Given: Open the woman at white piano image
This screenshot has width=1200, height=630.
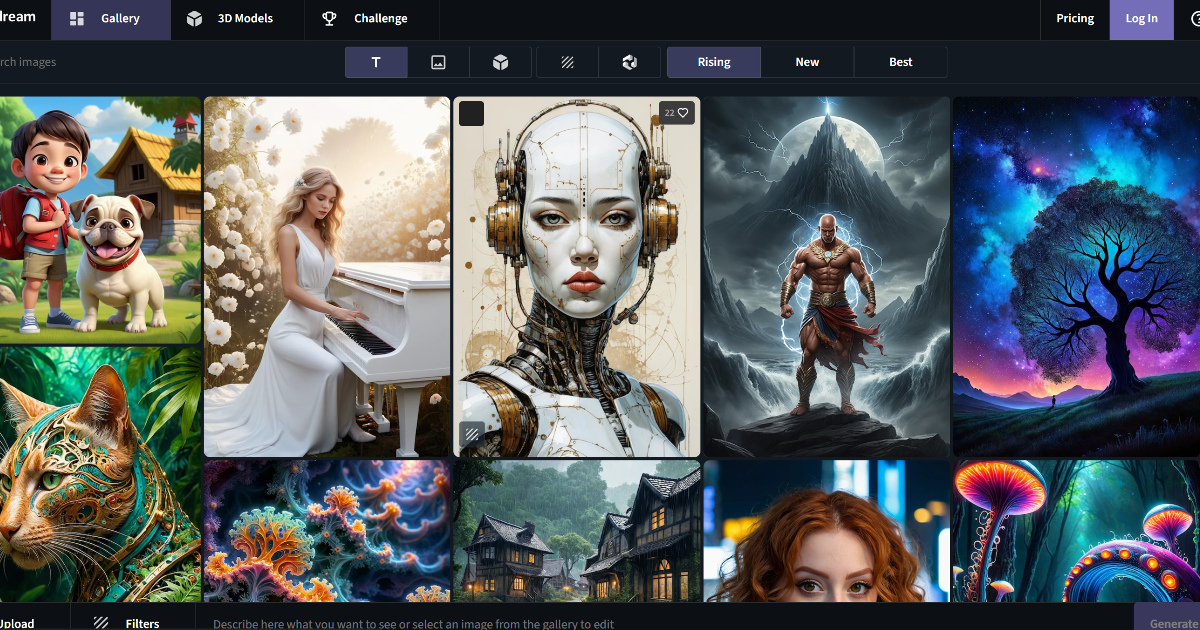Looking at the screenshot, I should pyautogui.click(x=327, y=276).
